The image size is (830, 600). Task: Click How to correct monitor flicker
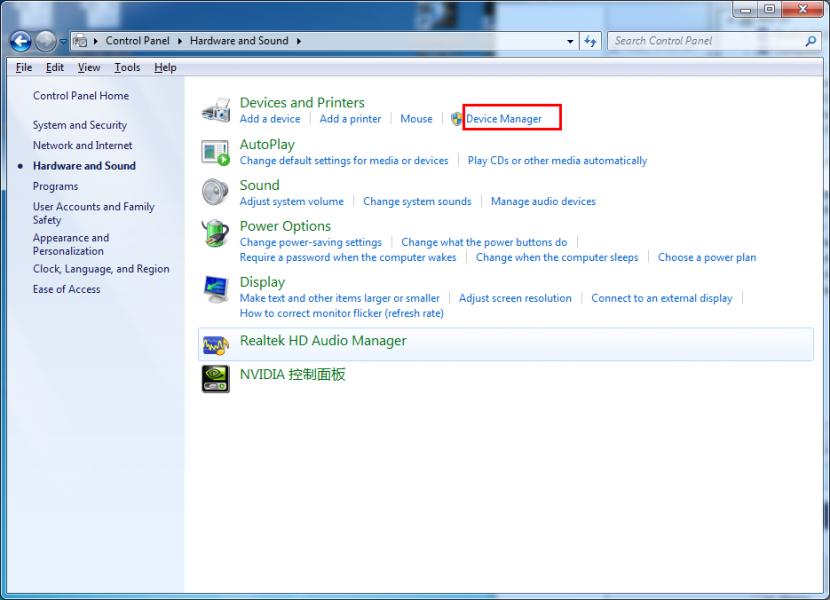[342, 313]
